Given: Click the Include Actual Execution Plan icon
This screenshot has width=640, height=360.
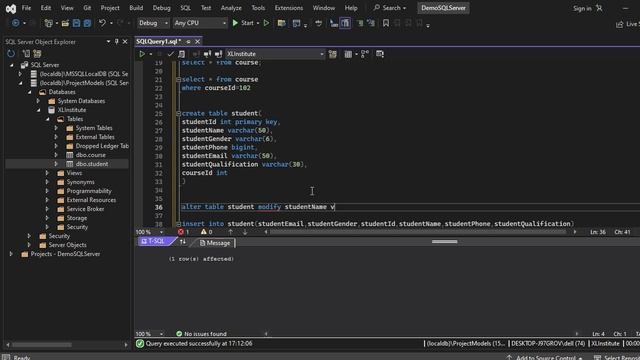Looking at the screenshot, I should click(x=365, y=54).
